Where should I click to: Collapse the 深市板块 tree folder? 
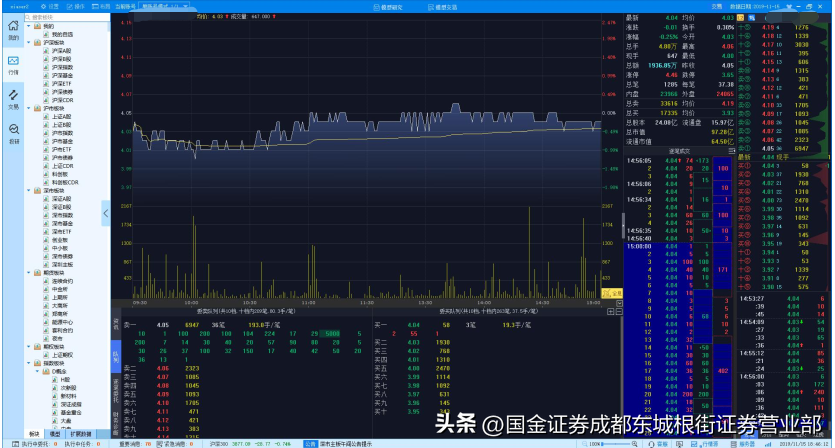tap(29, 190)
